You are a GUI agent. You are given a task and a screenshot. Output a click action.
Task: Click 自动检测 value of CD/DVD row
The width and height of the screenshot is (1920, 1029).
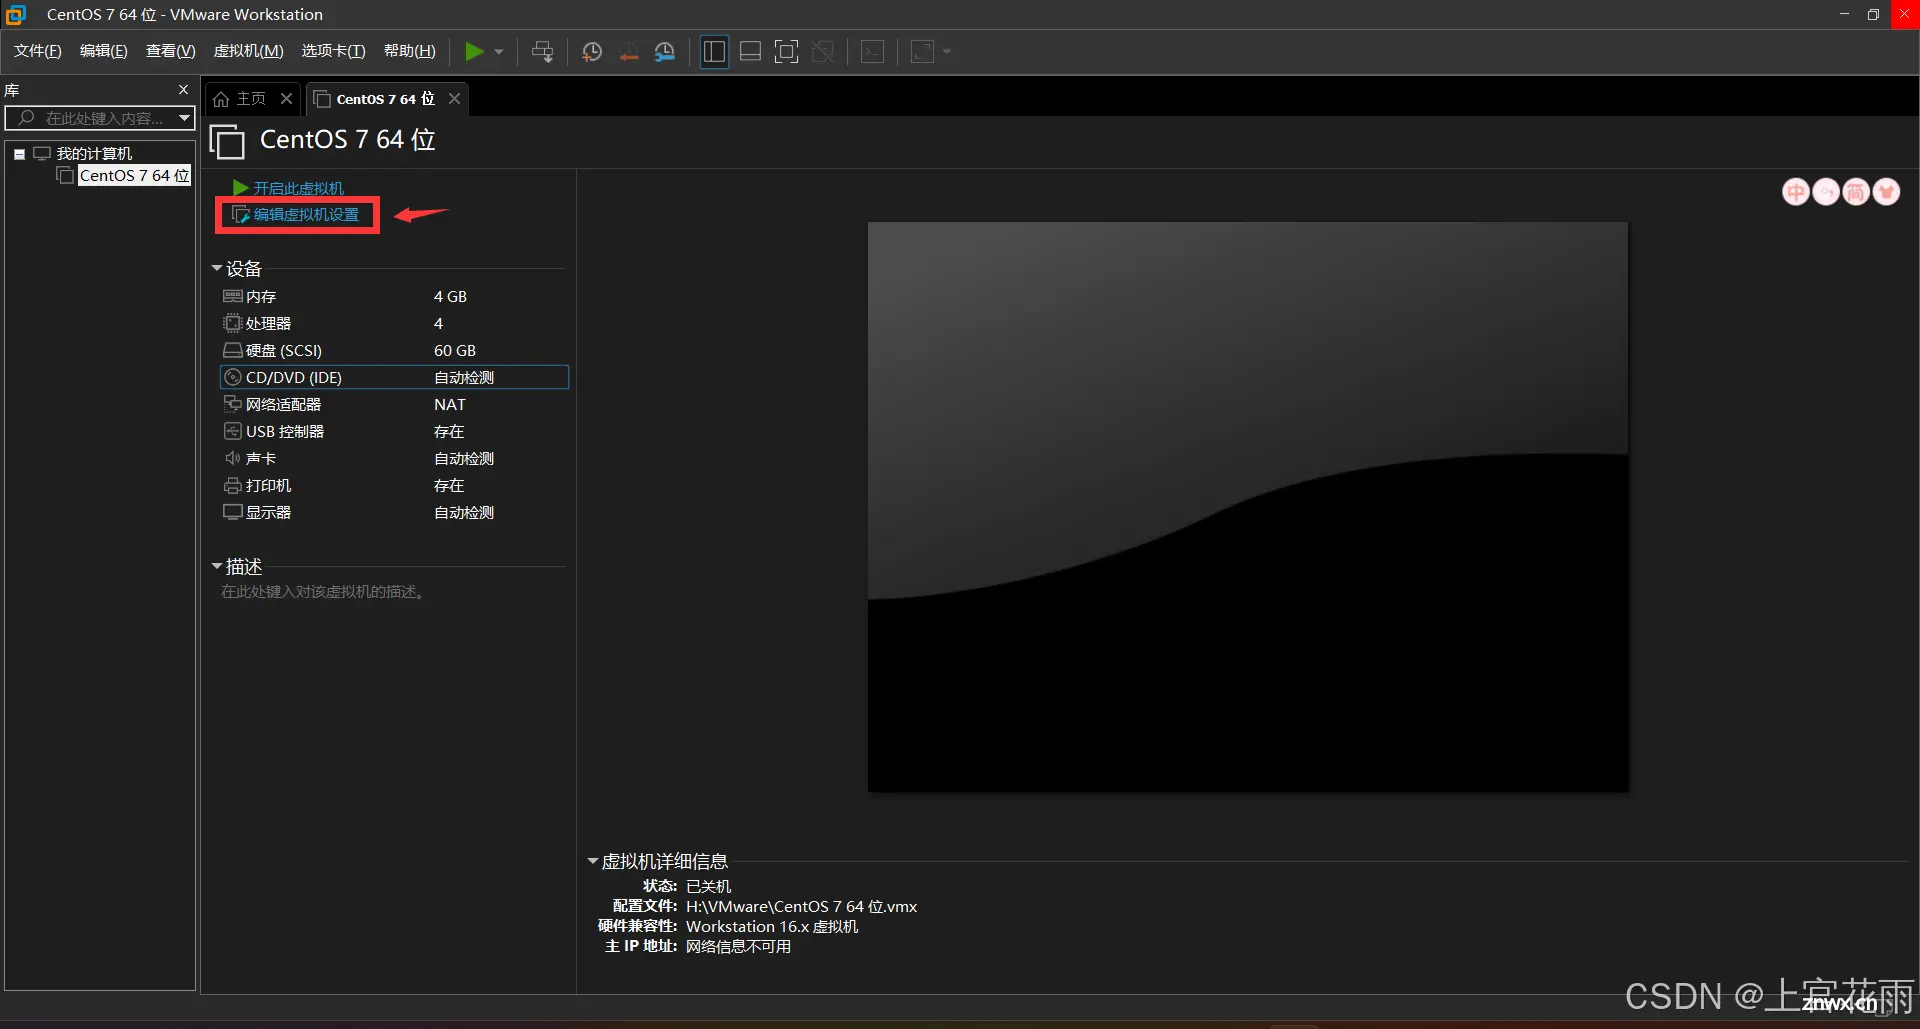464,378
